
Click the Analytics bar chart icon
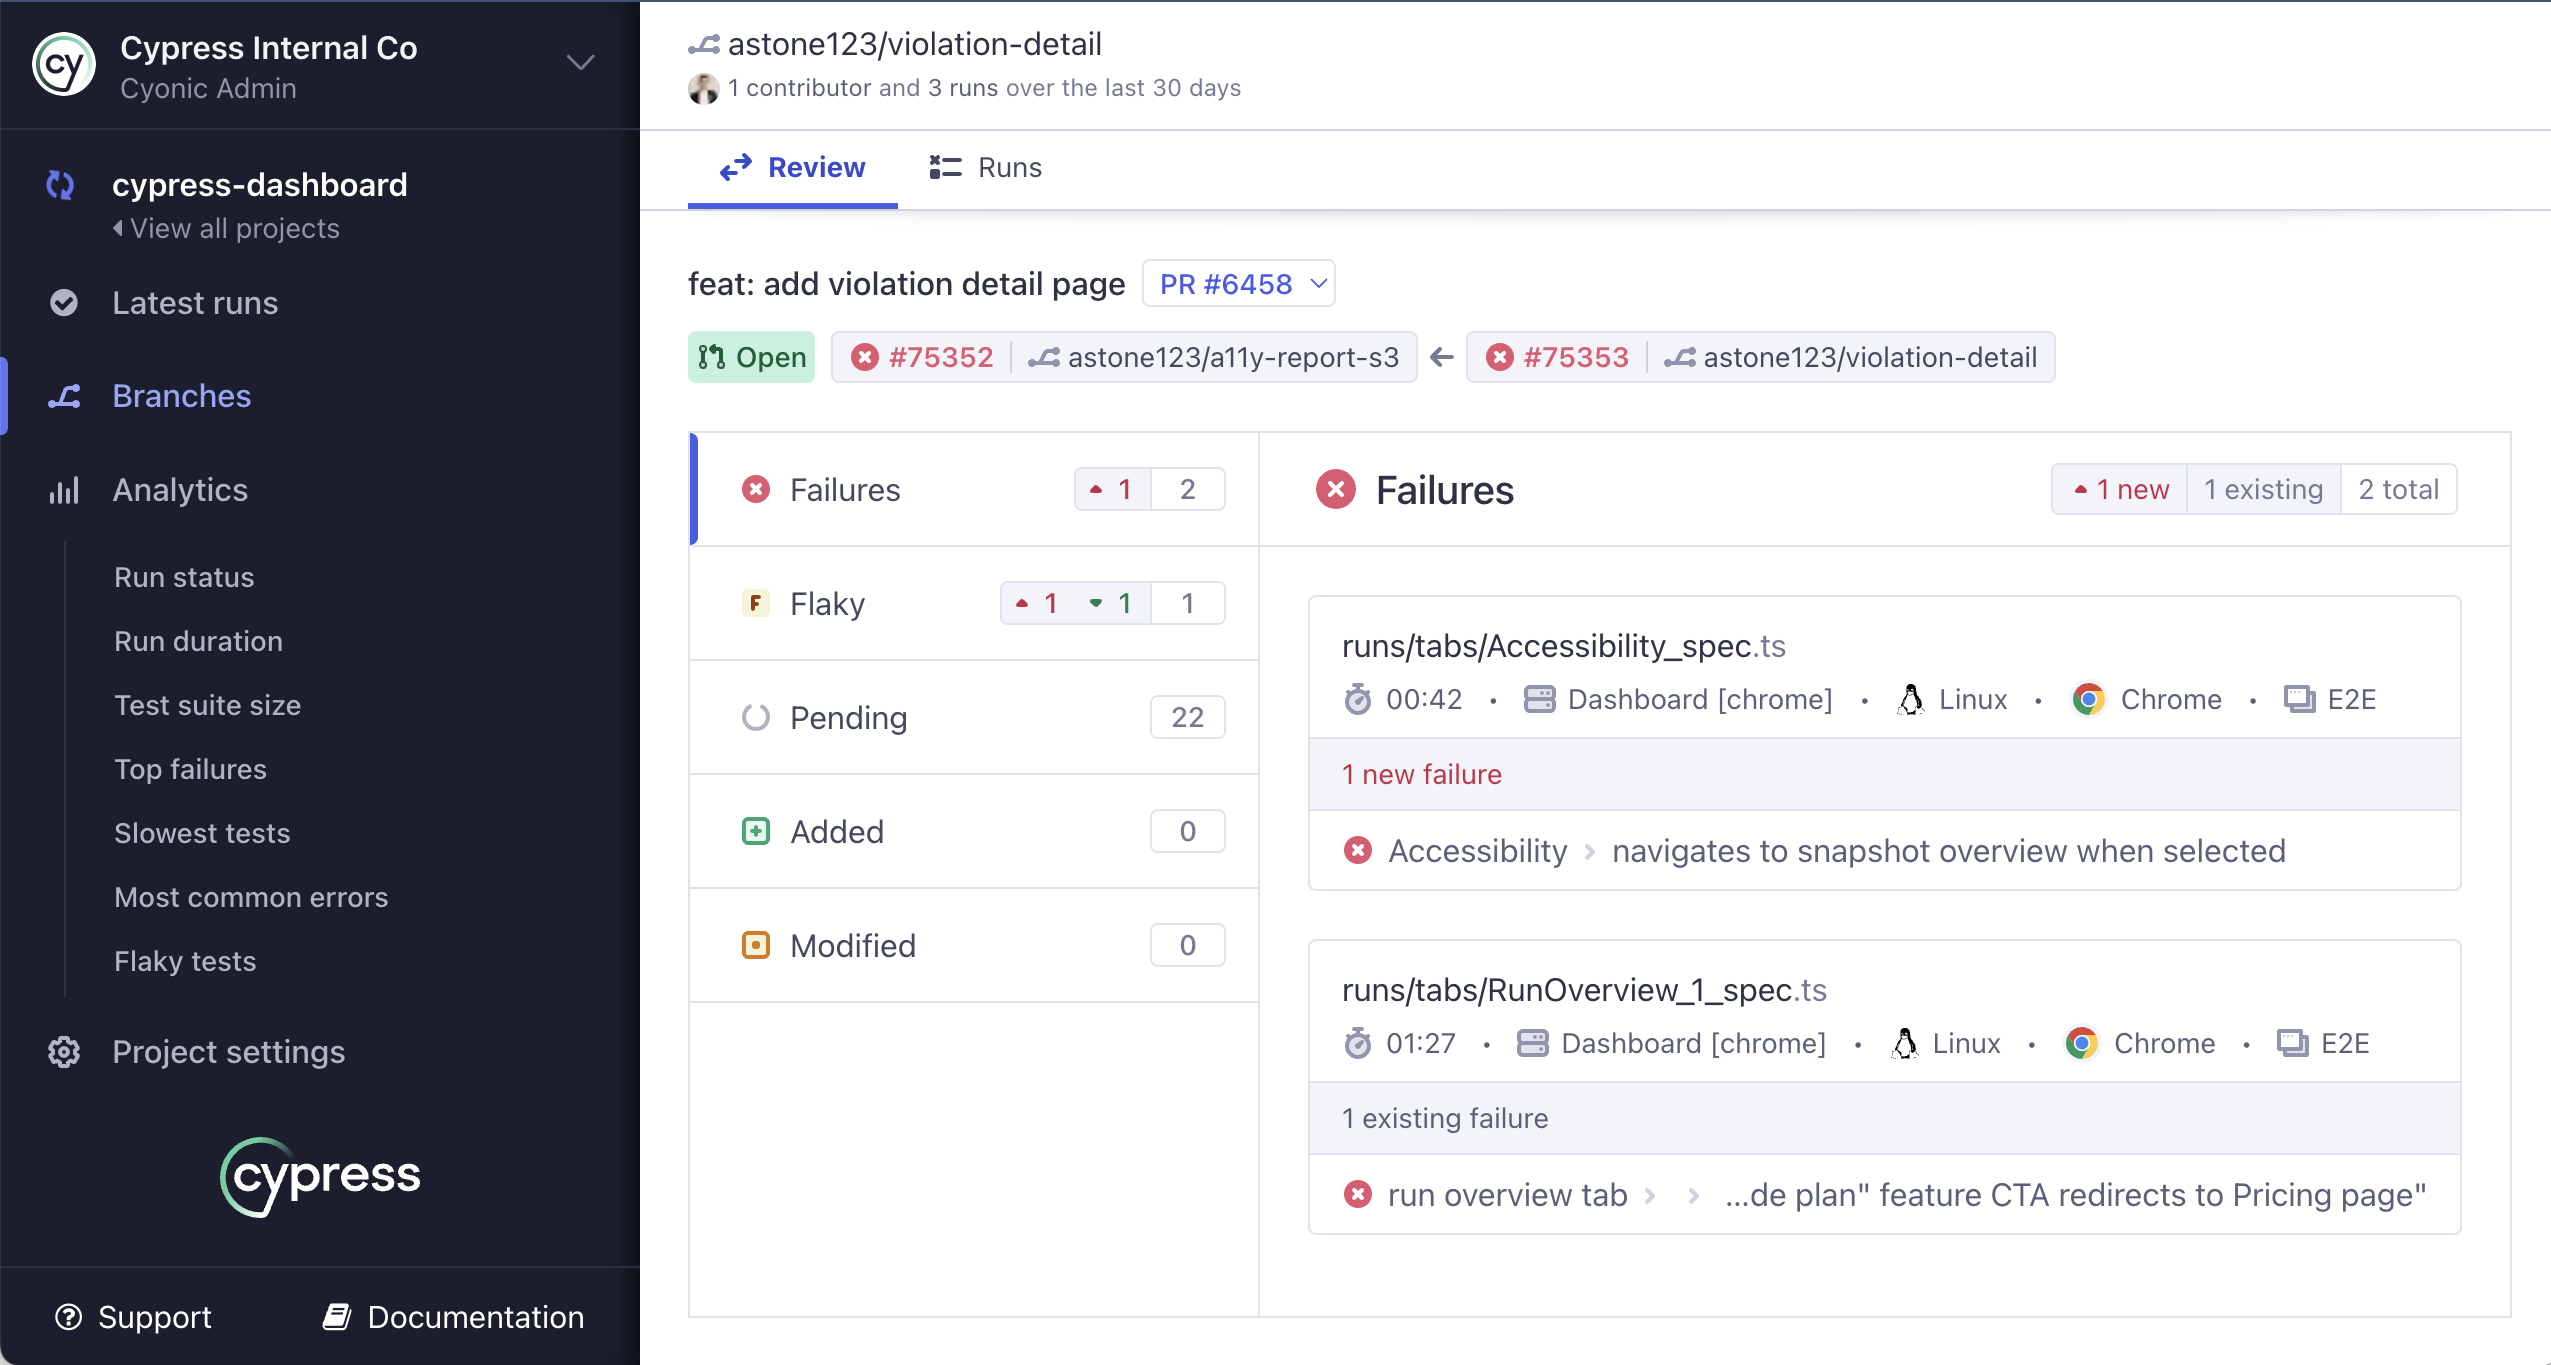point(64,490)
